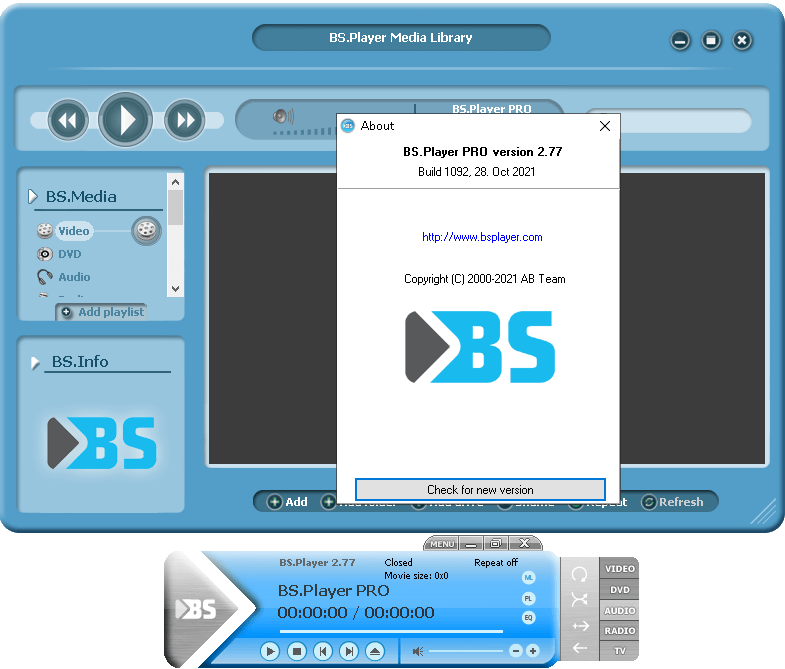This screenshot has height=669, width=785.
Task: Collapse the BS.Media section arrow
Action: point(33,196)
